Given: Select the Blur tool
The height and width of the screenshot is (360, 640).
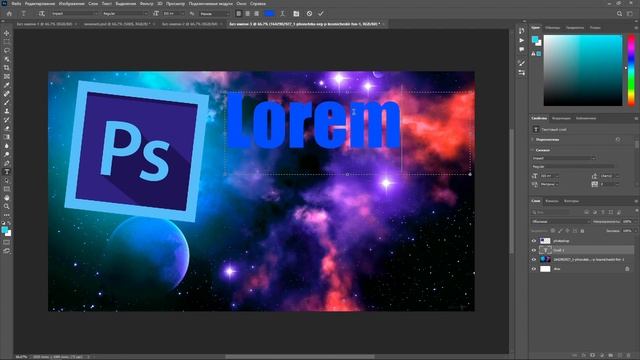Looking at the screenshot, I should tap(7, 146).
